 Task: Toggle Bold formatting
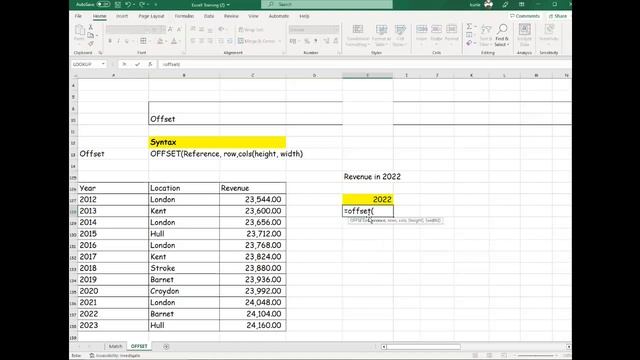[110, 41]
